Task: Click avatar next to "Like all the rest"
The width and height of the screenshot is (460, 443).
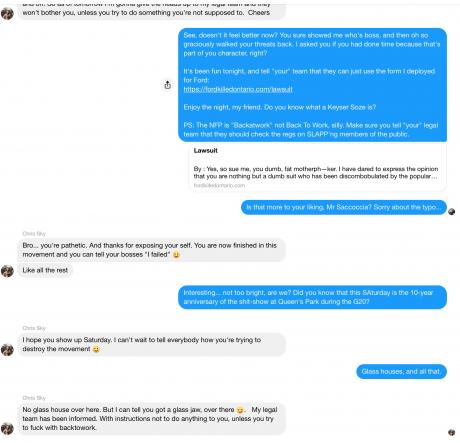Action: click(x=7, y=271)
